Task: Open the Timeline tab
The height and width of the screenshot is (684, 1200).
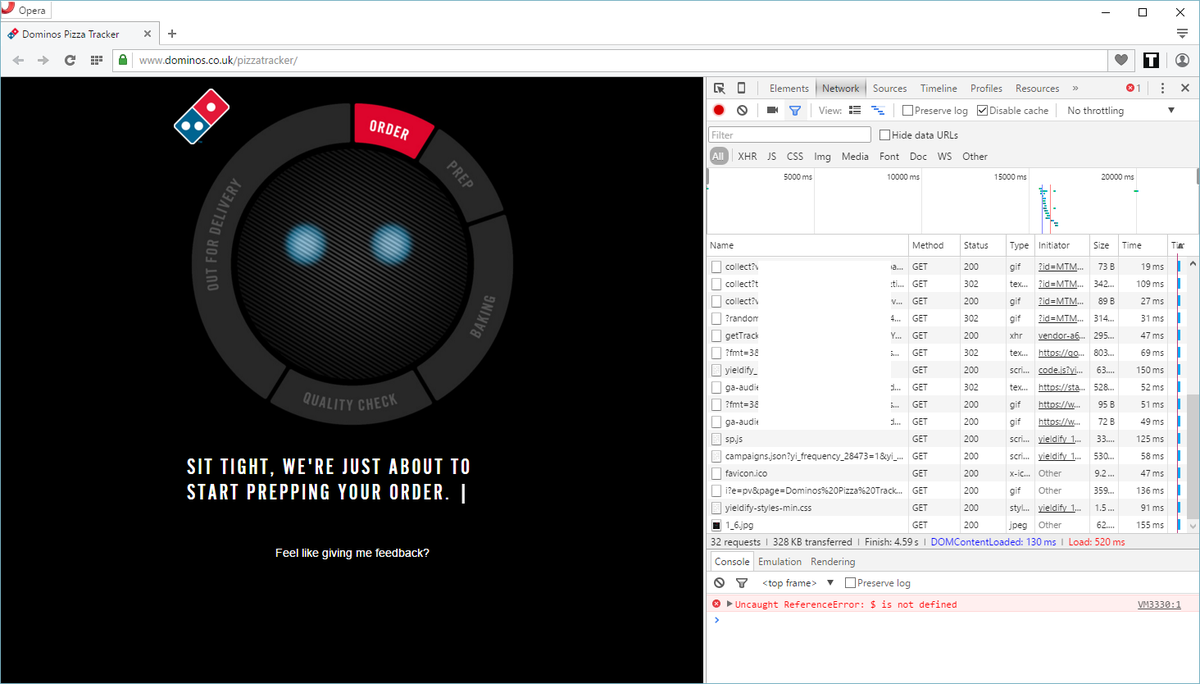Action: [938, 88]
